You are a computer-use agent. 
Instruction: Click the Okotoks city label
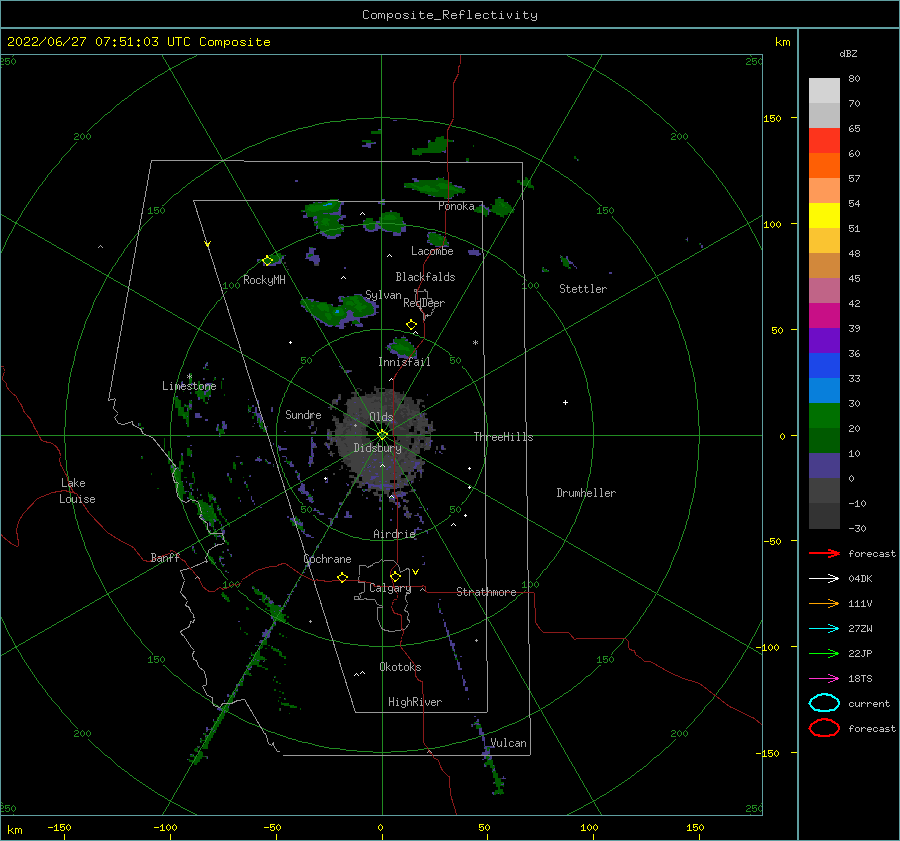(x=400, y=668)
